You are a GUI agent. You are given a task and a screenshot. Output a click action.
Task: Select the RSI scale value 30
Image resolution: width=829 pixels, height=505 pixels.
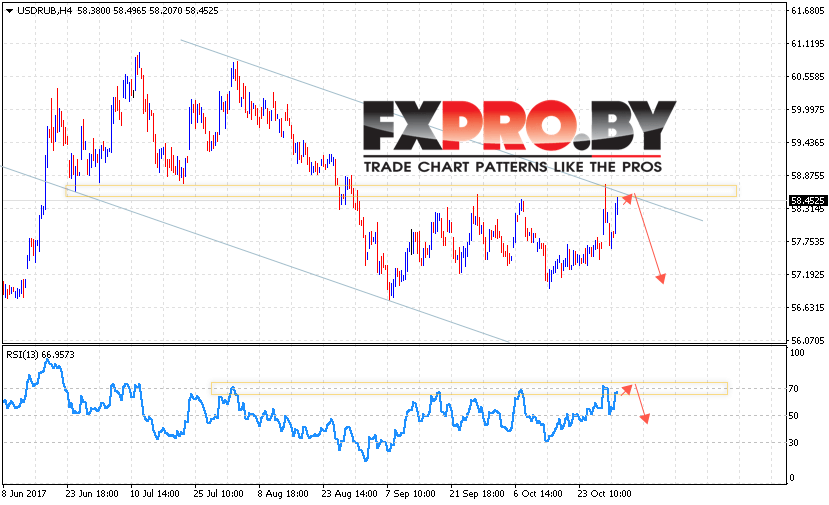794,443
